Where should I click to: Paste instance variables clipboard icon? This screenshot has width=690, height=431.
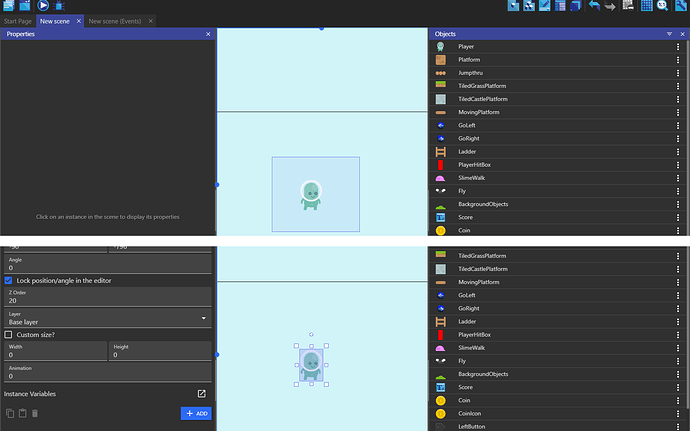[x=22, y=413]
